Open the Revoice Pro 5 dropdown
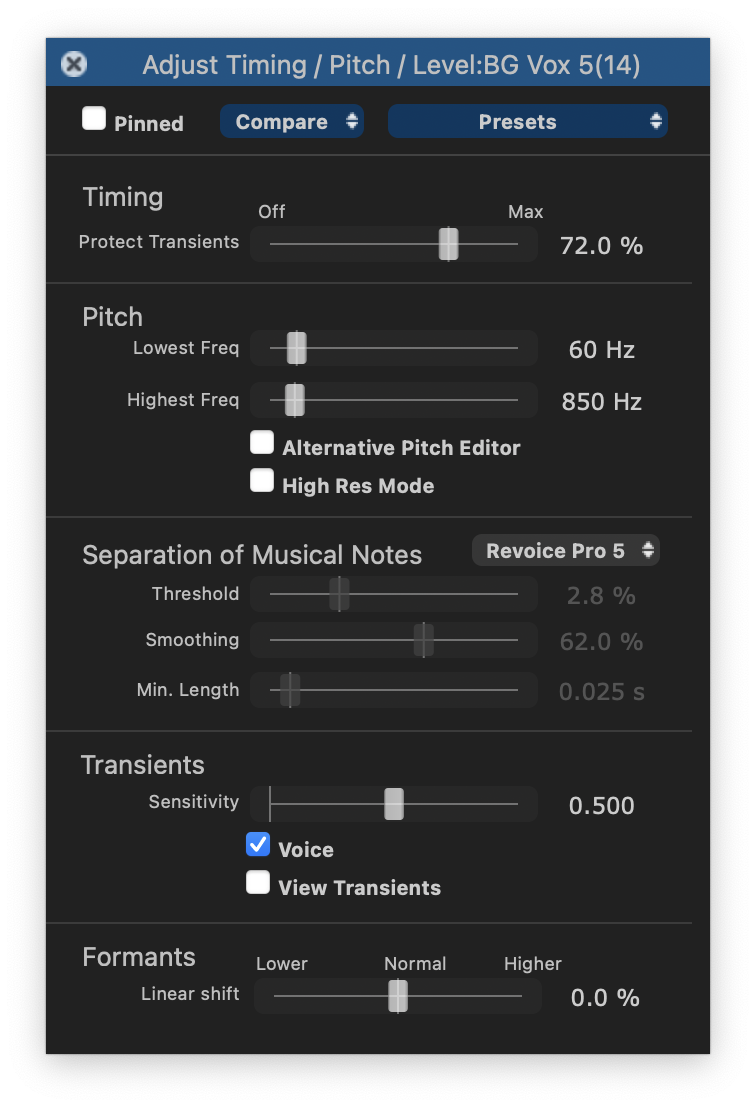This screenshot has width=756, height=1108. click(x=565, y=551)
